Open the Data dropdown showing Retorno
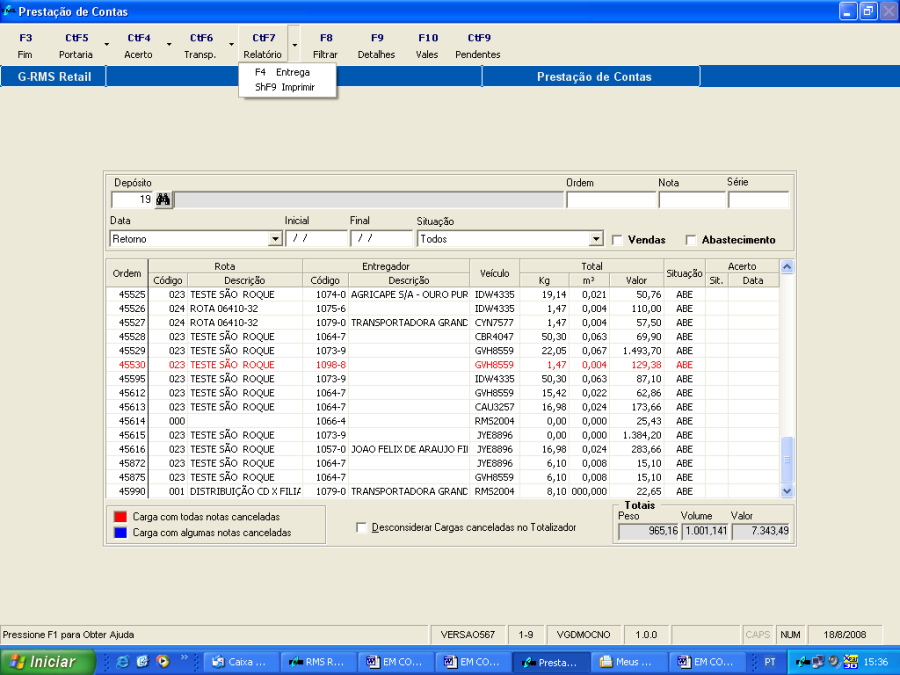Image resolution: width=900 pixels, height=675 pixels. click(275, 239)
